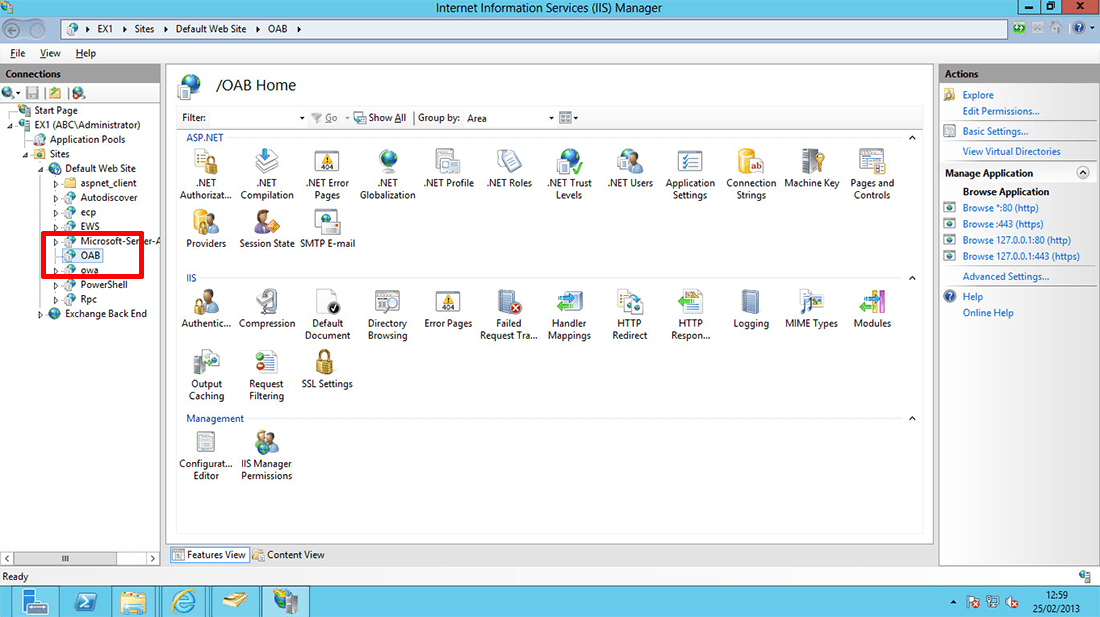
Task: Open Session State settings
Action: click(267, 229)
